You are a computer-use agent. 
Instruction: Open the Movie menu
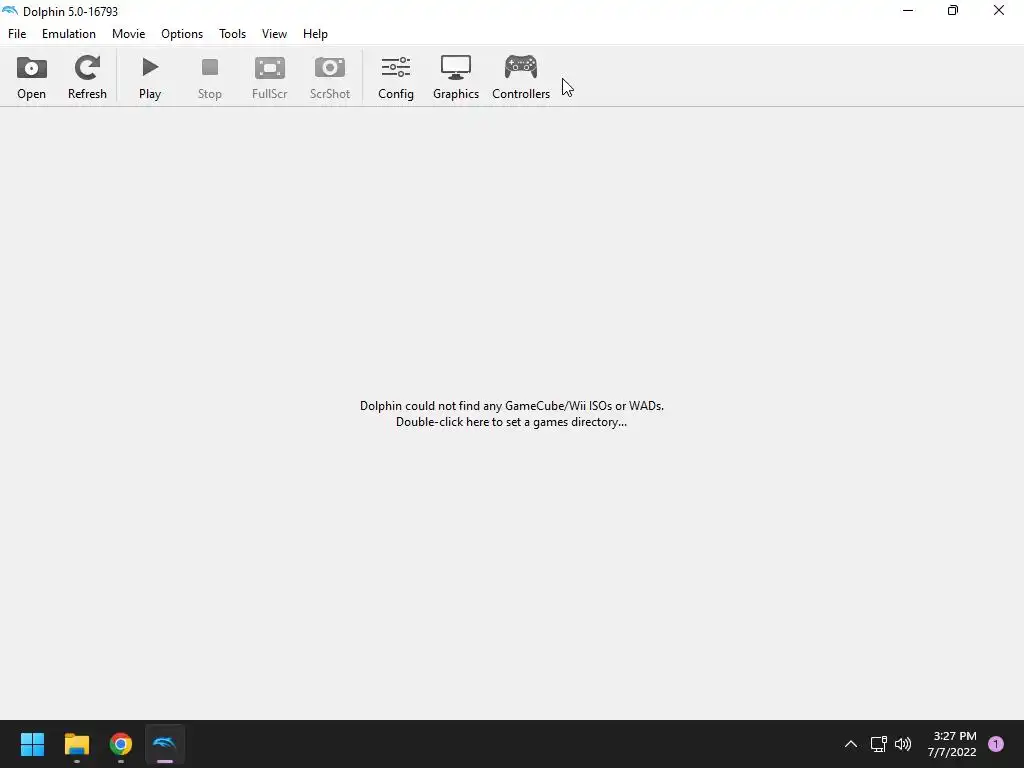point(129,34)
